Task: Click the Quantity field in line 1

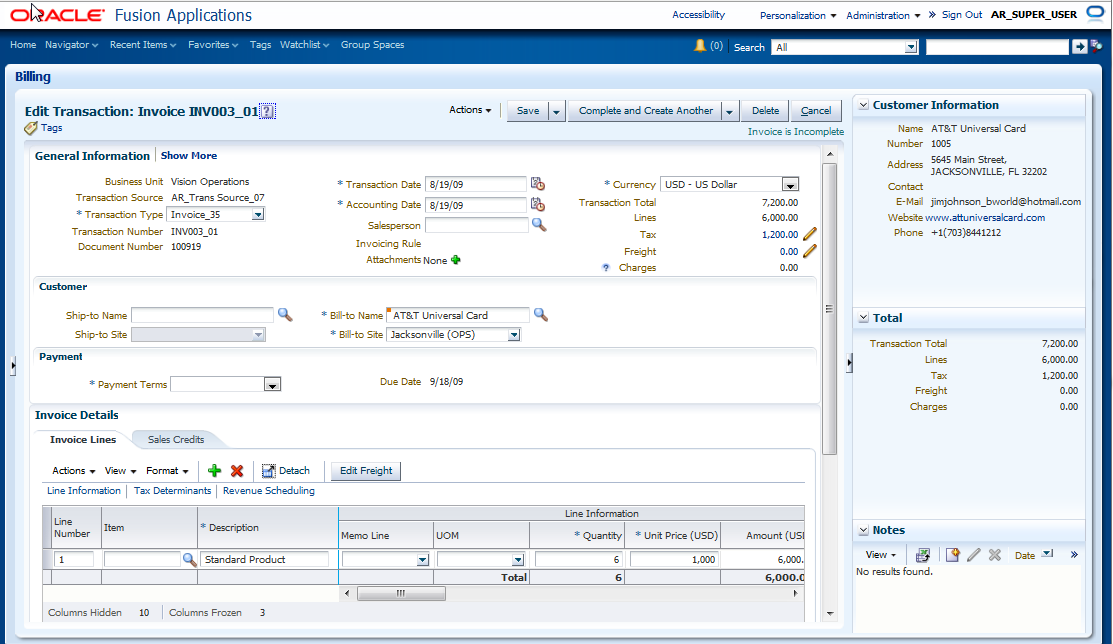Action: pyautogui.click(x=579, y=560)
